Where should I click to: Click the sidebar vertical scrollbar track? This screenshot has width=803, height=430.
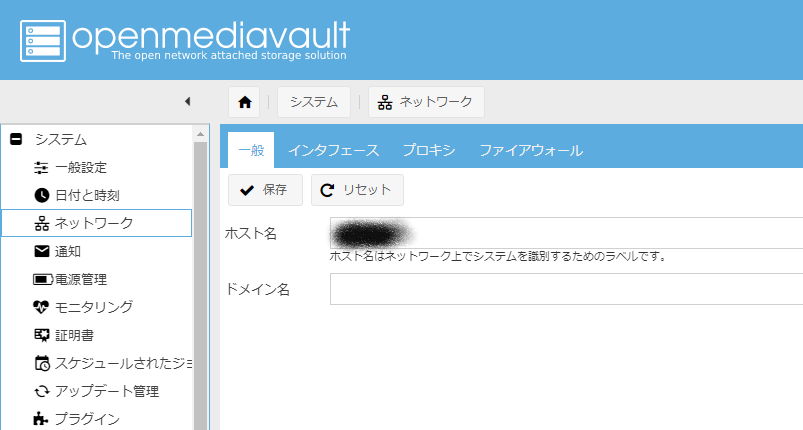click(200, 286)
